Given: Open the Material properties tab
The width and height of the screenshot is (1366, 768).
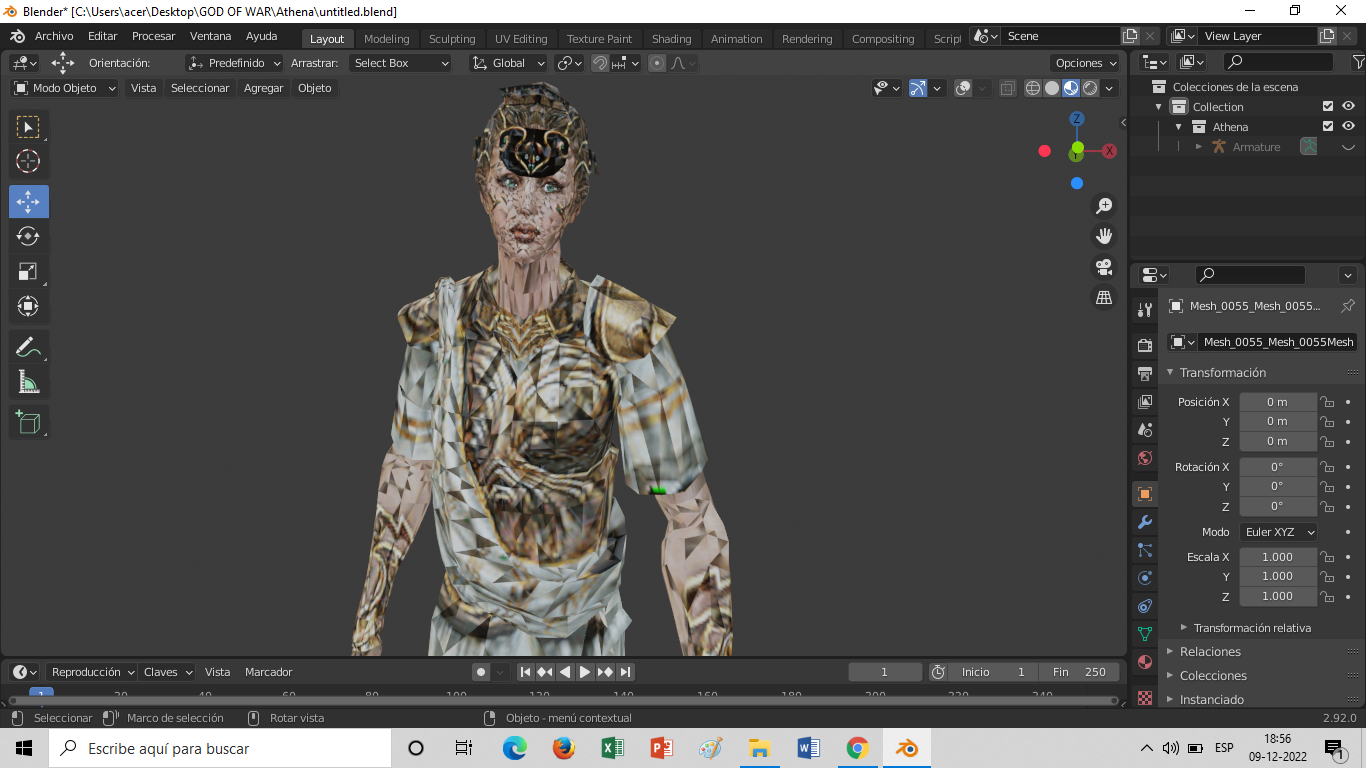Looking at the screenshot, I should [1145, 662].
